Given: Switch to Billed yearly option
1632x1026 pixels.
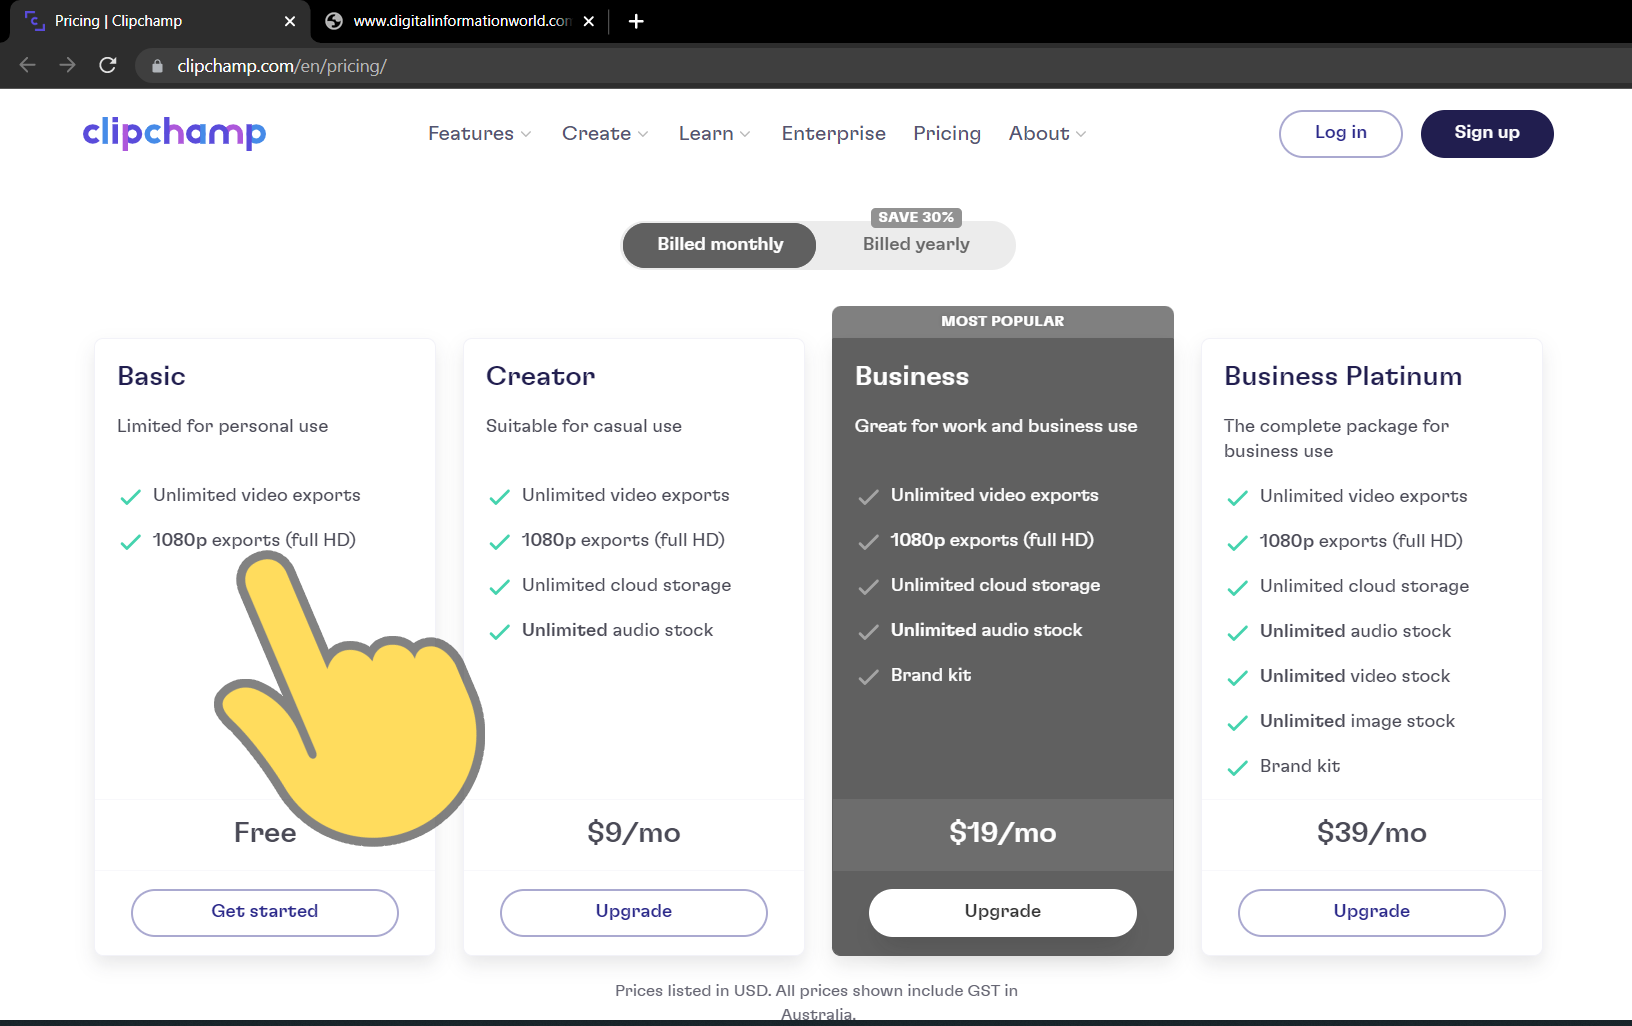Looking at the screenshot, I should pyautogui.click(x=916, y=245).
